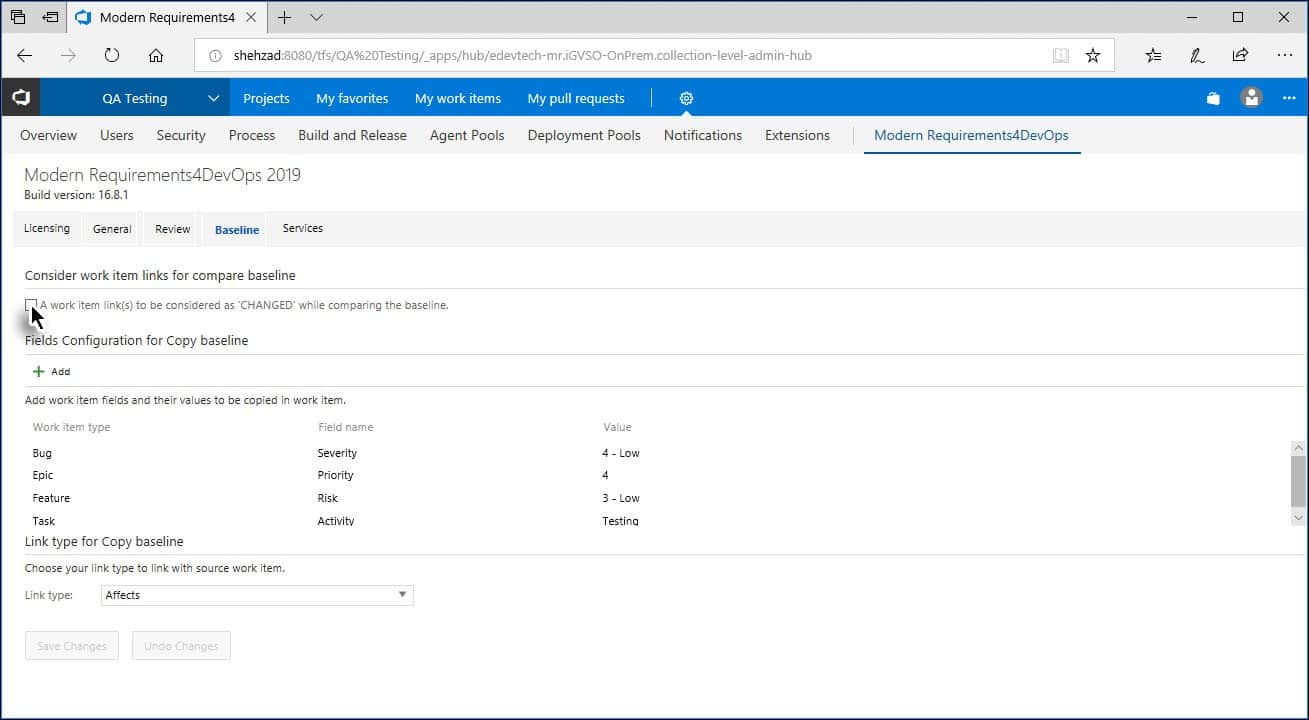Enable work item links CHANGED checkbox
1309x720 pixels.
click(31, 305)
